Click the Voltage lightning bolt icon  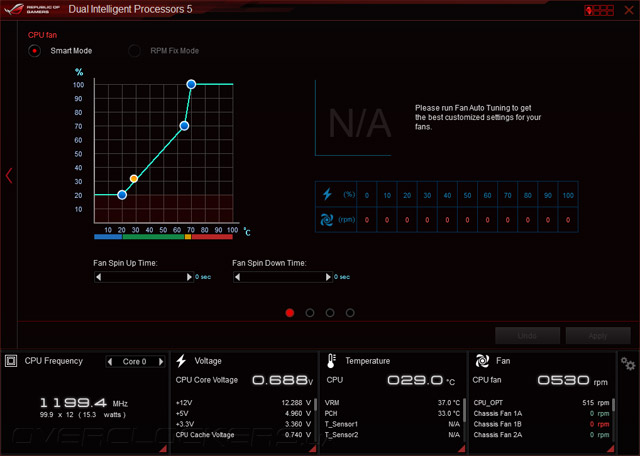tap(181, 361)
